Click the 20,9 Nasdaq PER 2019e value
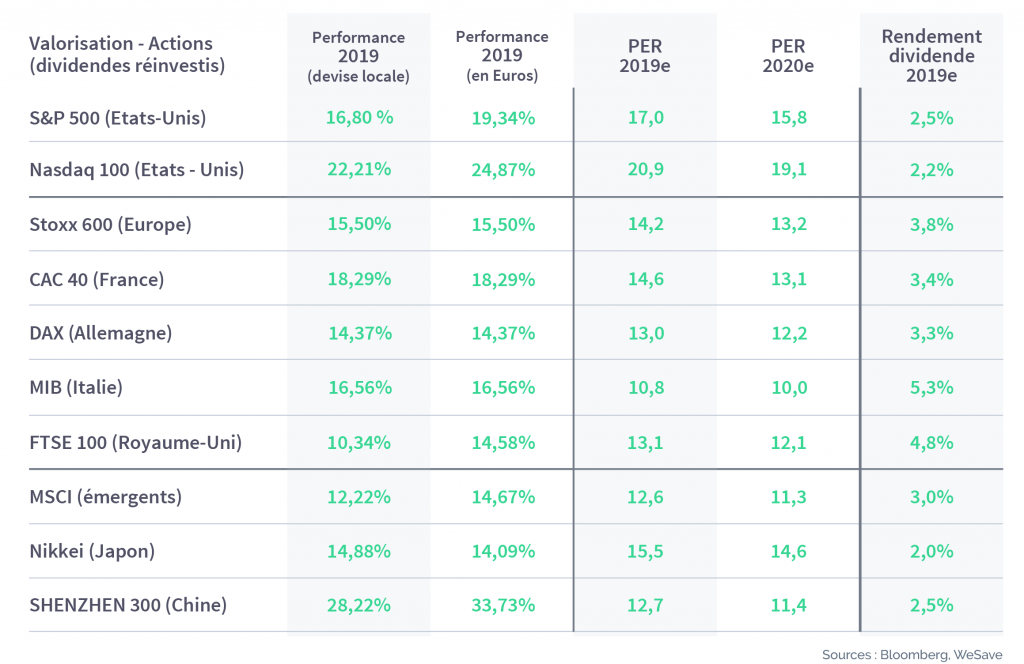The width and height of the screenshot is (1024, 664). 646,170
